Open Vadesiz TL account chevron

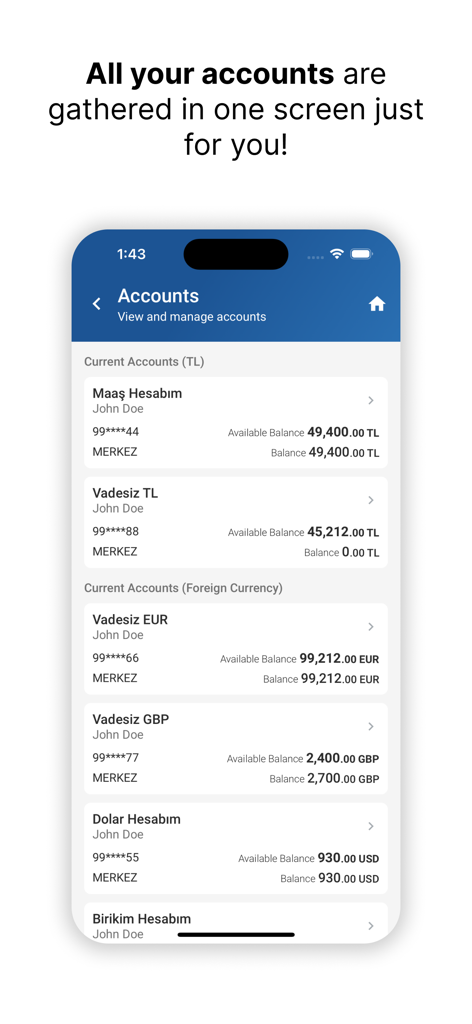tap(371, 500)
